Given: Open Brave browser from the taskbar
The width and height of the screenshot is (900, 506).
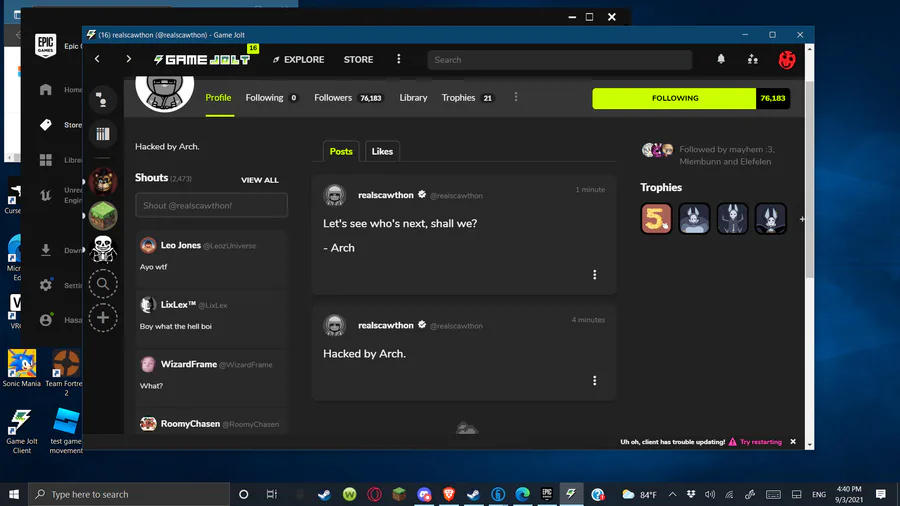Looking at the screenshot, I should [449, 494].
